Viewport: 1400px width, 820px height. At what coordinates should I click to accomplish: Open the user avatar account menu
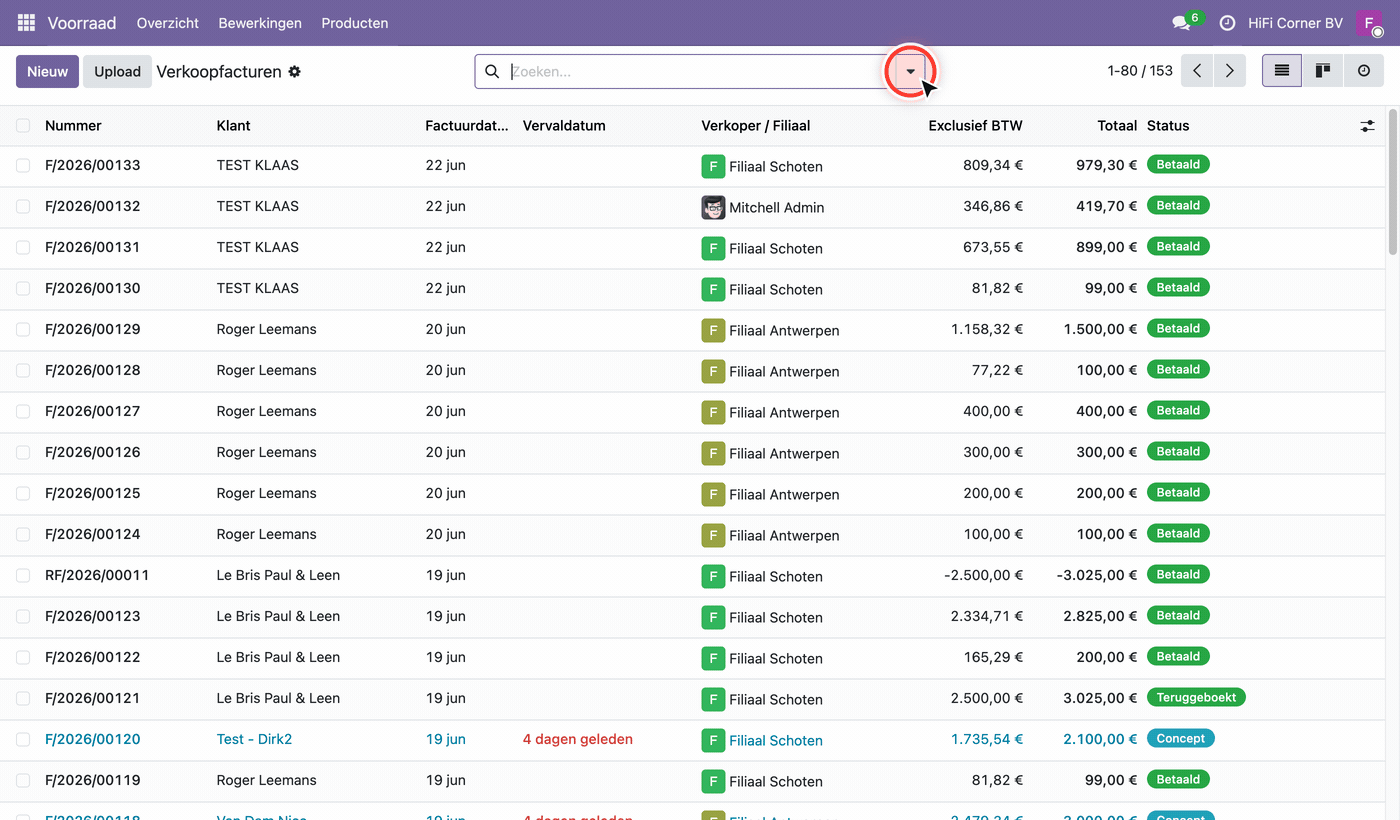click(x=1369, y=23)
